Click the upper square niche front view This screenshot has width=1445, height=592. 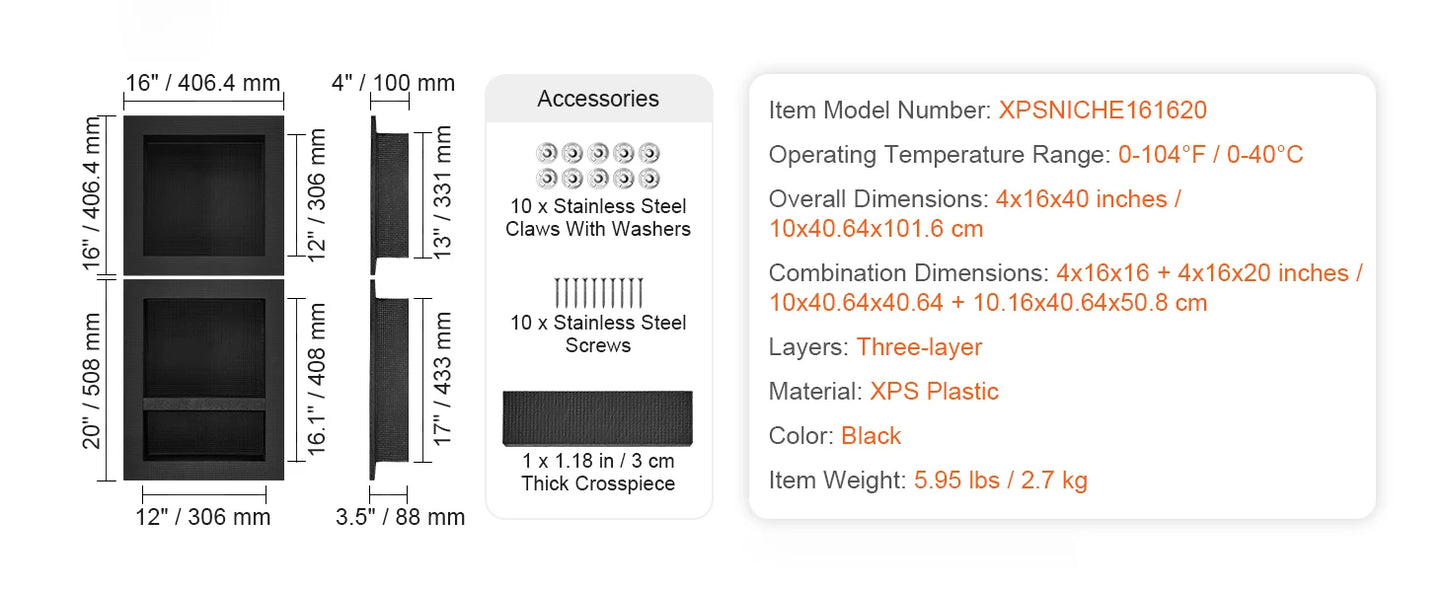pyautogui.click(x=204, y=196)
